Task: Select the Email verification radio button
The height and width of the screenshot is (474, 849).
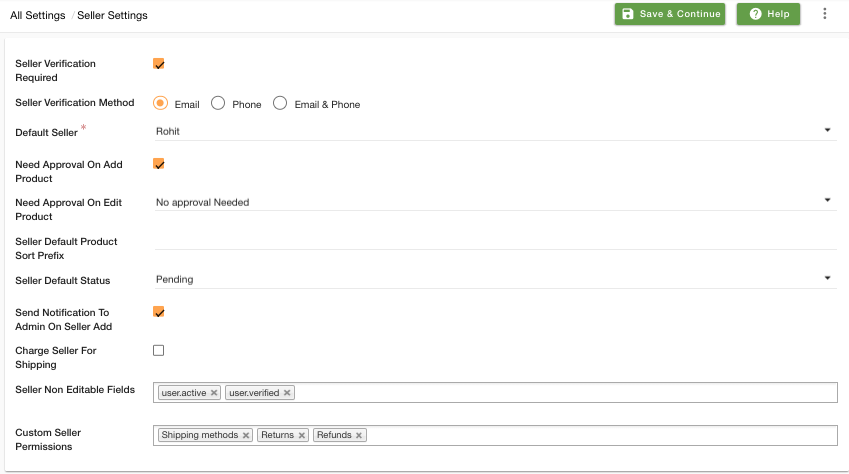Action: [x=160, y=103]
